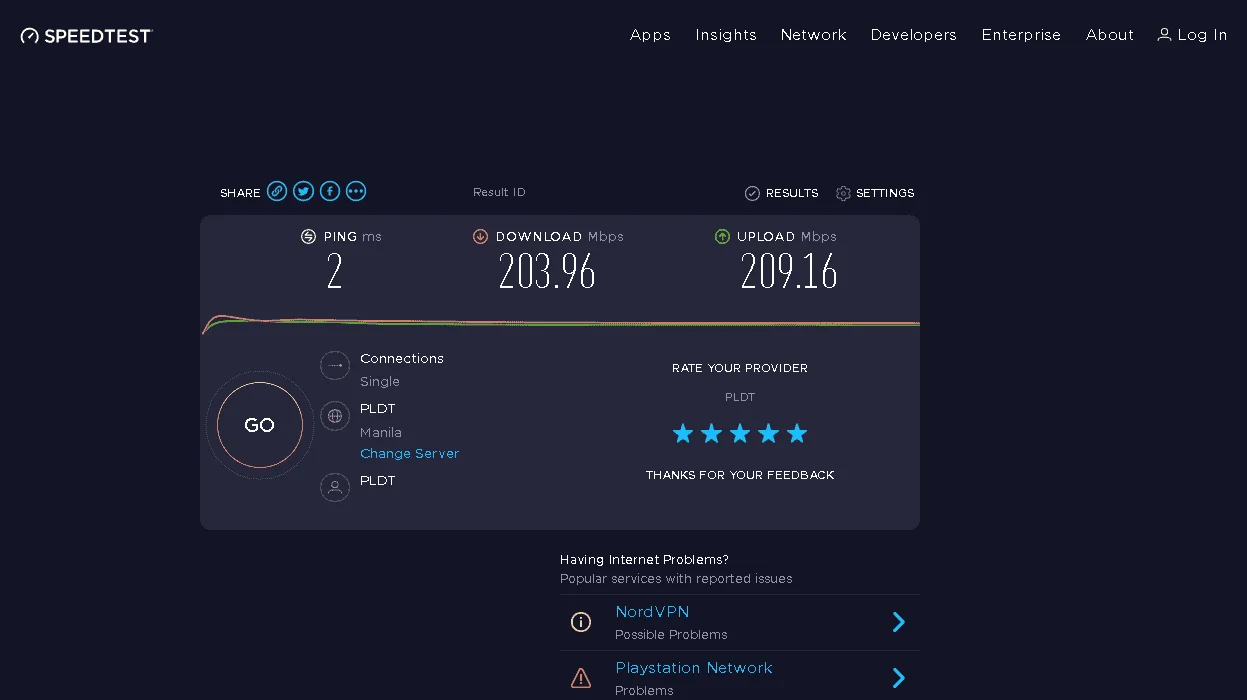Screen dimensions: 1247x700
Task: Share result on Facebook icon
Action: click(x=330, y=191)
